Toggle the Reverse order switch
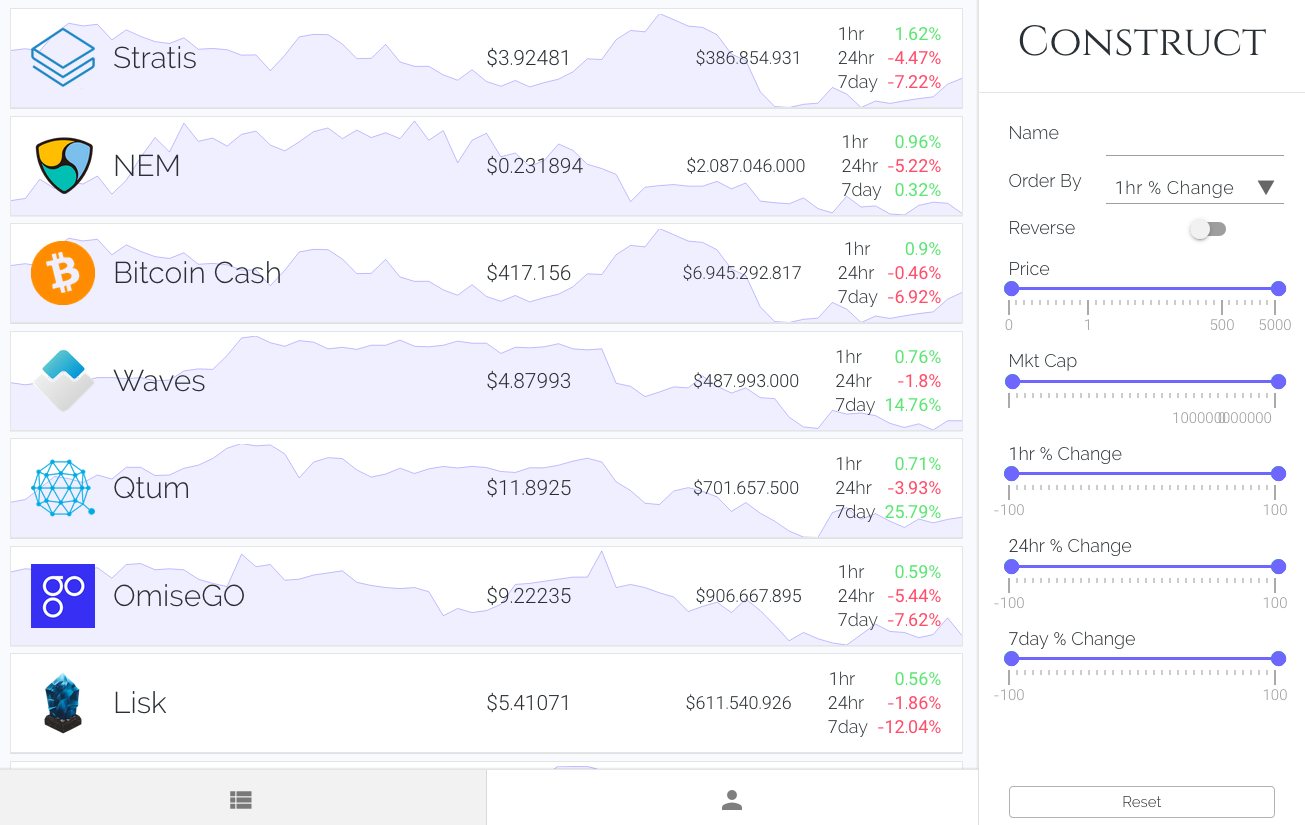Screen dimensions: 1305x825 pyautogui.click(x=1207, y=229)
